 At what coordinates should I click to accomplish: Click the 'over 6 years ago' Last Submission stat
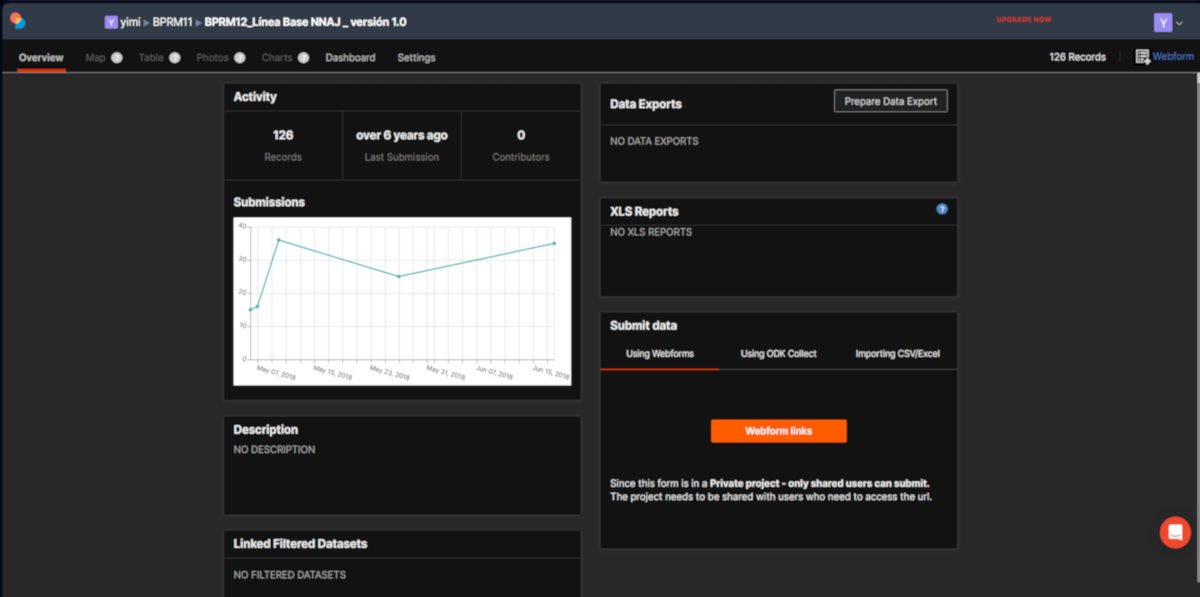coord(402,145)
